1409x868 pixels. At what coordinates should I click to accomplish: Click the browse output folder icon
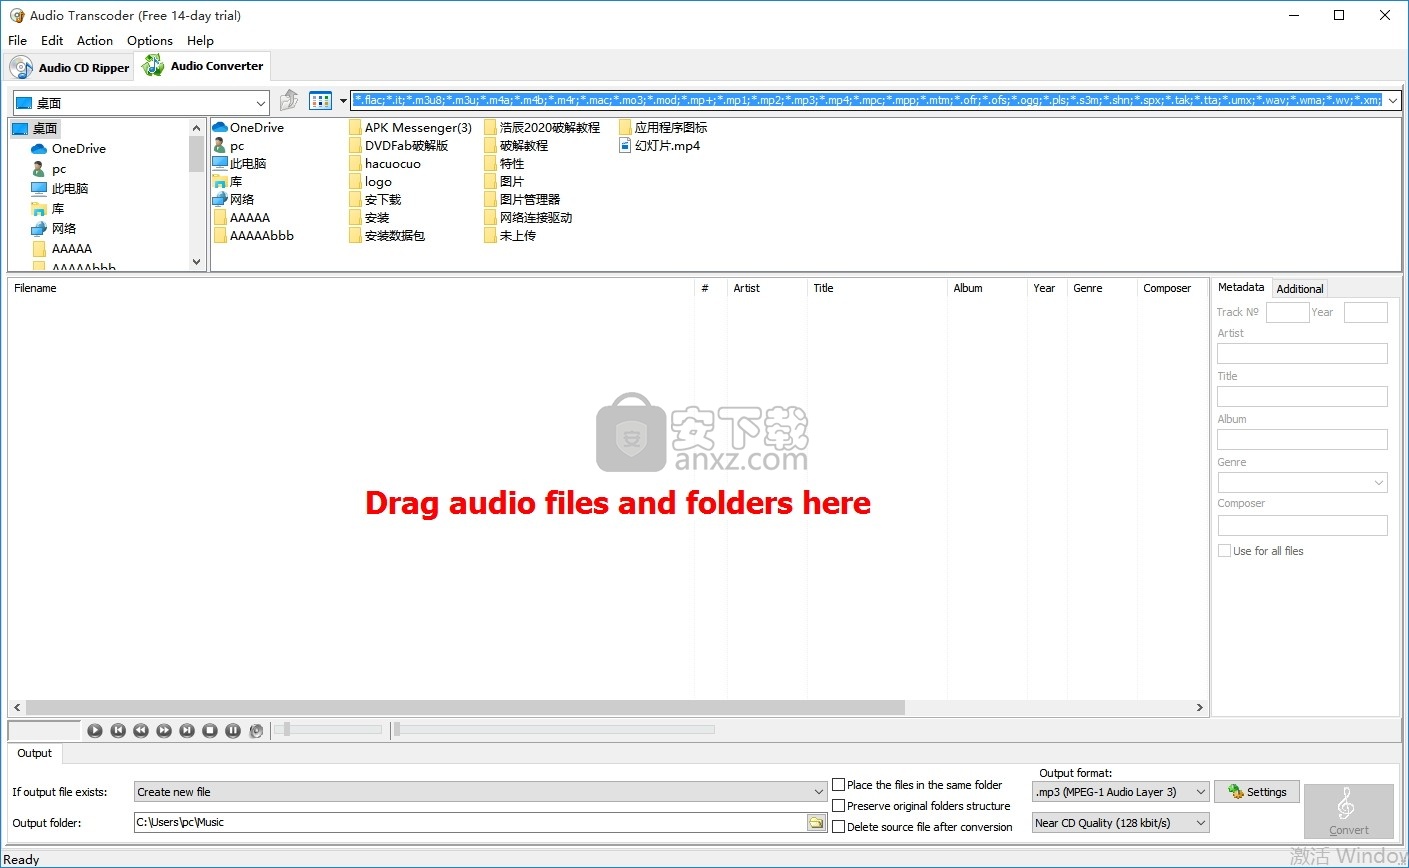(x=817, y=823)
